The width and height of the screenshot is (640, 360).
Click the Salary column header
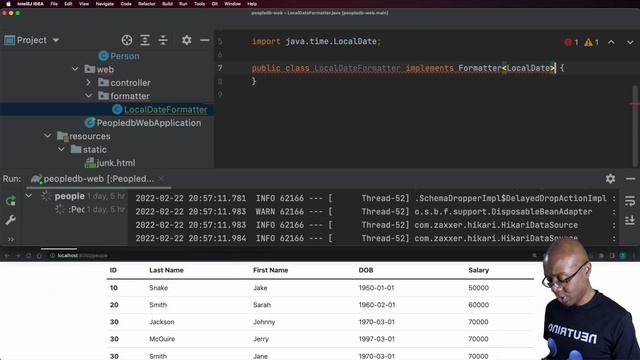(478, 270)
